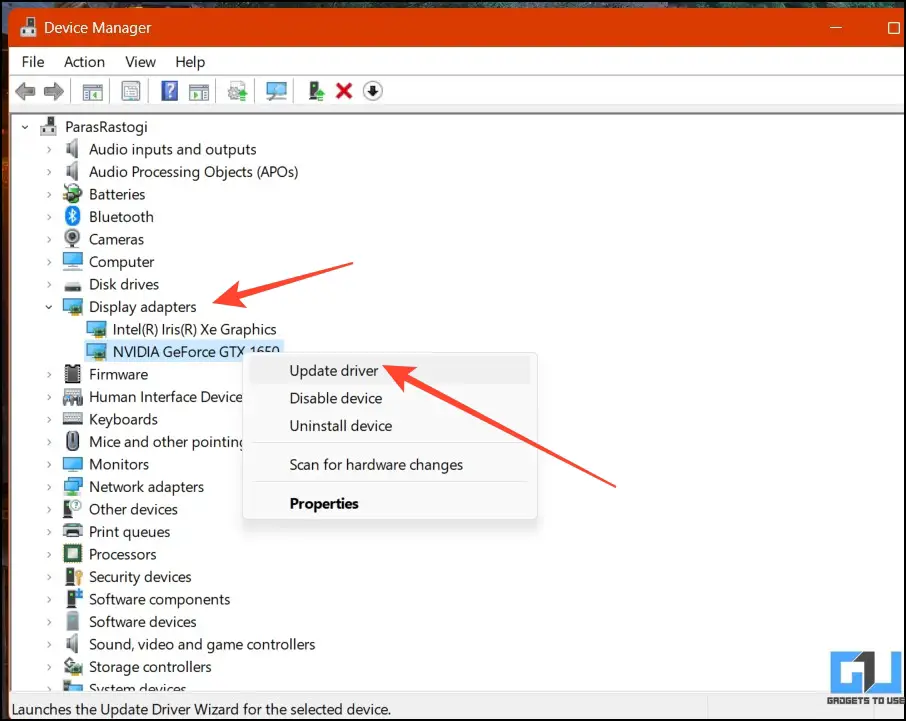Open the Properties sheet toolbar icon
The width and height of the screenshot is (906, 721).
[131, 91]
